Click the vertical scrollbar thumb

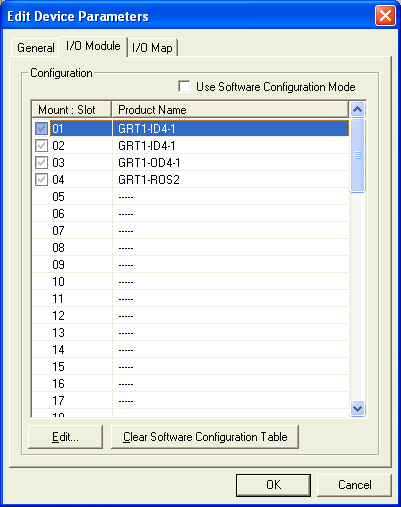click(x=357, y=155)
